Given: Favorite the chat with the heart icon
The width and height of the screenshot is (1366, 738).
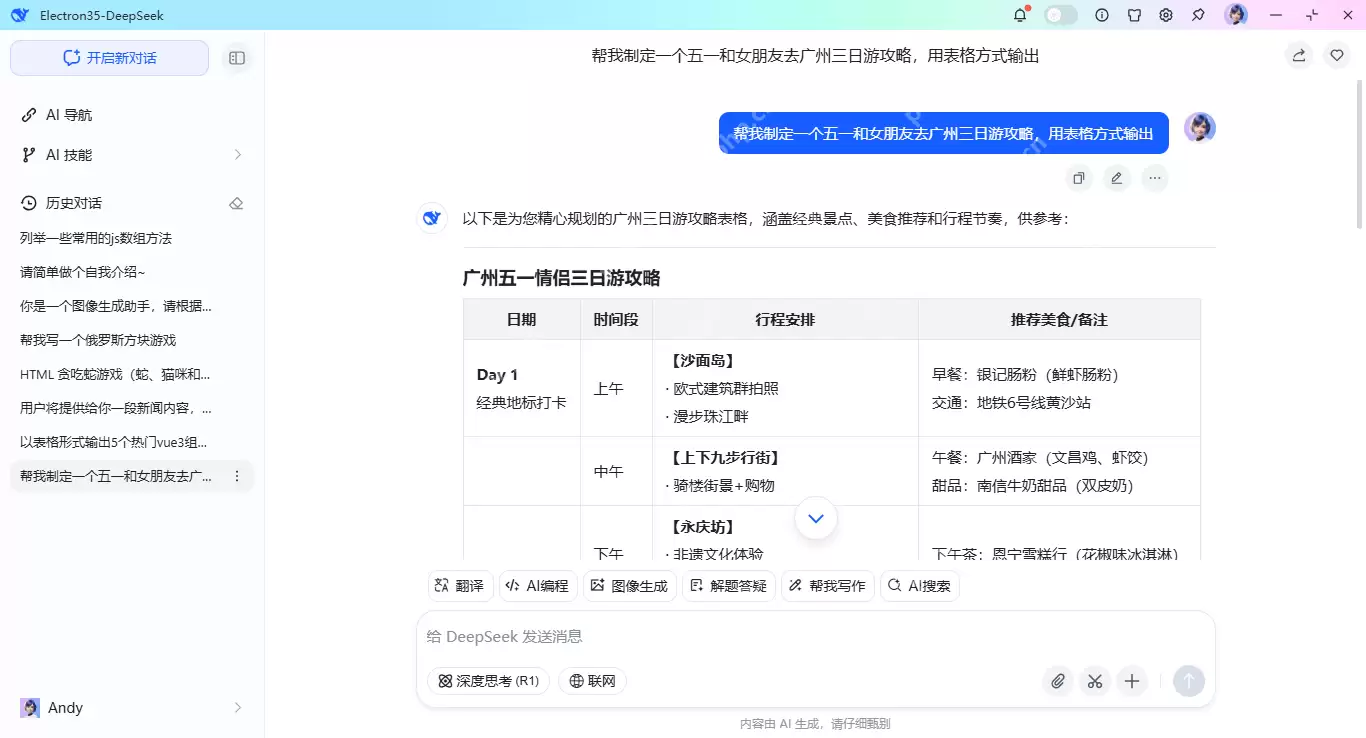Looking at the screenshot, I should click(1337, 55).
